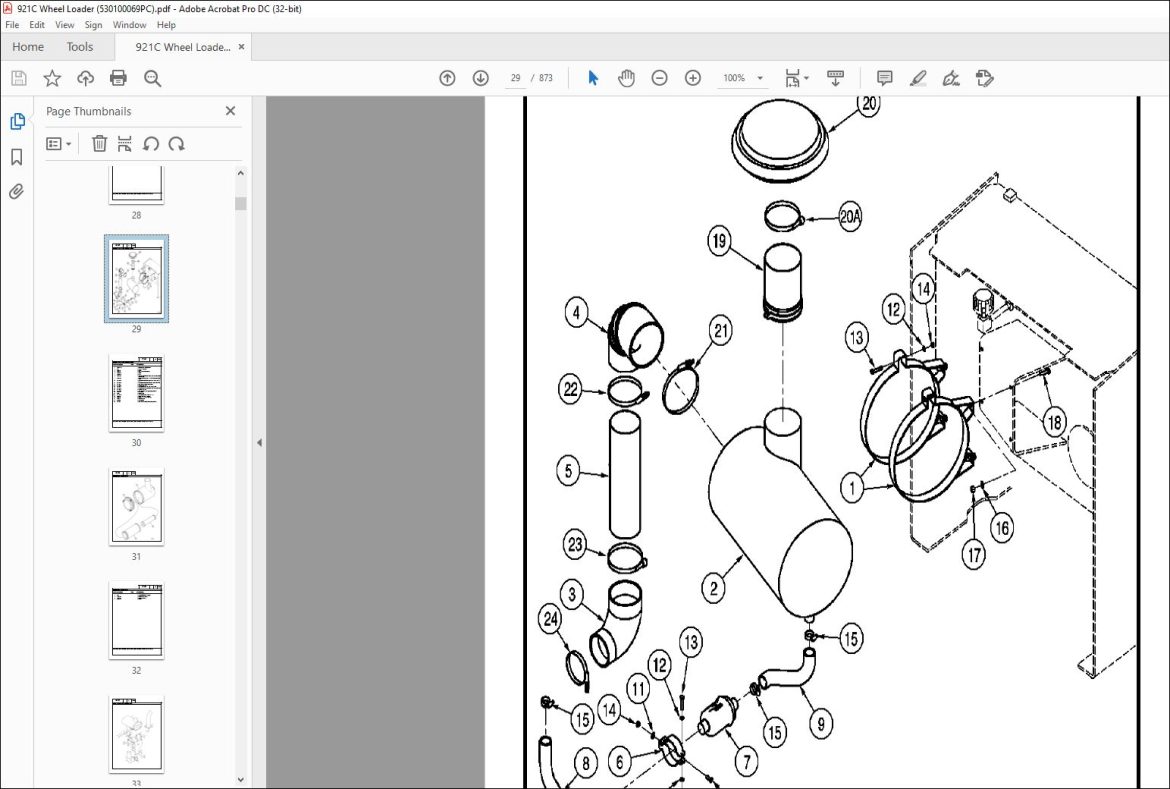Switch to the Tools tab

coord(80,47)
